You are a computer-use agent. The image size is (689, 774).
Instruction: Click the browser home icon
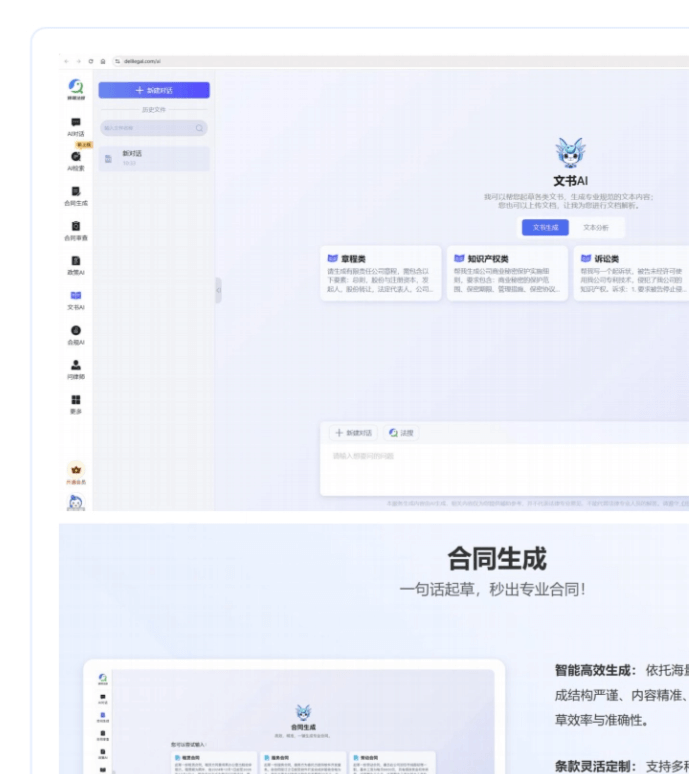(x=103, y=61)
